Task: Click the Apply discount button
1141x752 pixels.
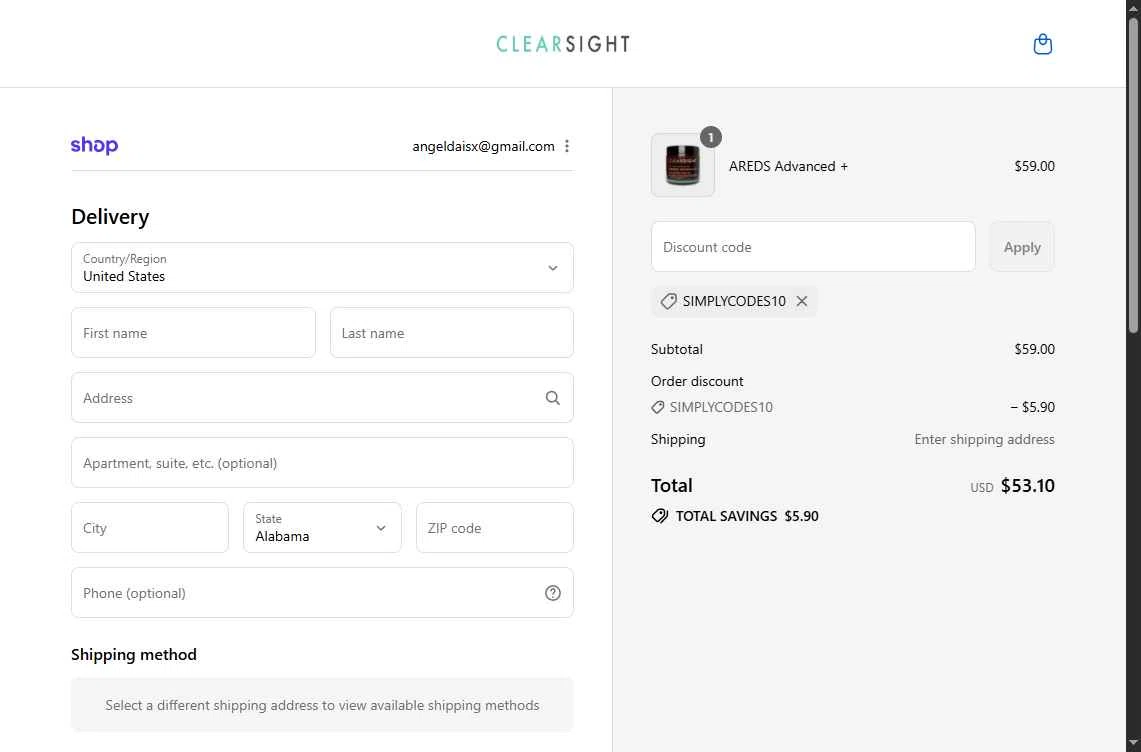Action: coord(1022,247)
